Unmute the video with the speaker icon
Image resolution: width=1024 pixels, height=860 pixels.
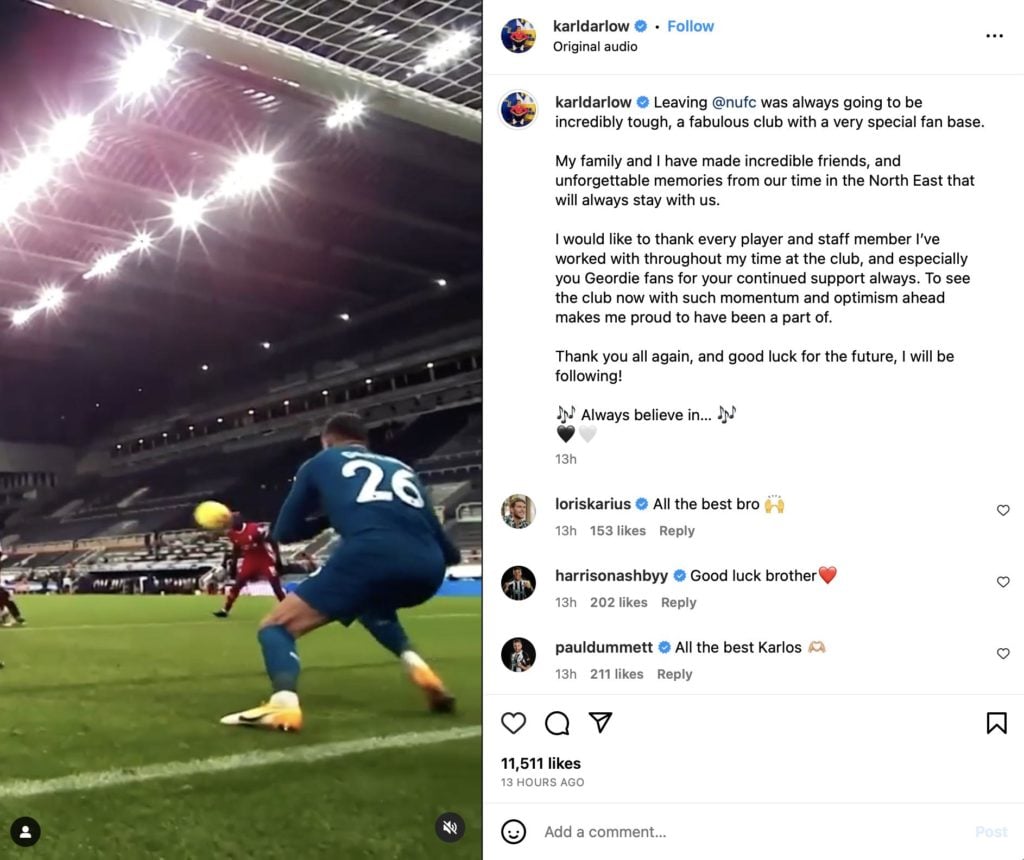pos(450,827)
